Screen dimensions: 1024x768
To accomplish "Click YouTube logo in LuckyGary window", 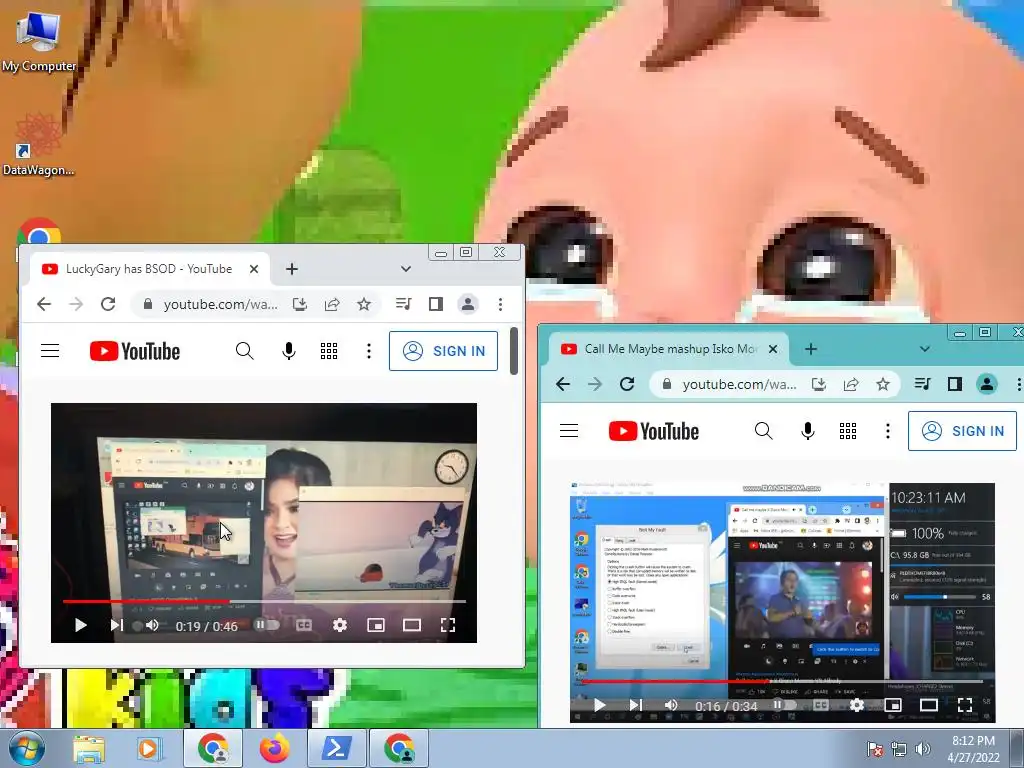I will point(135,351).
